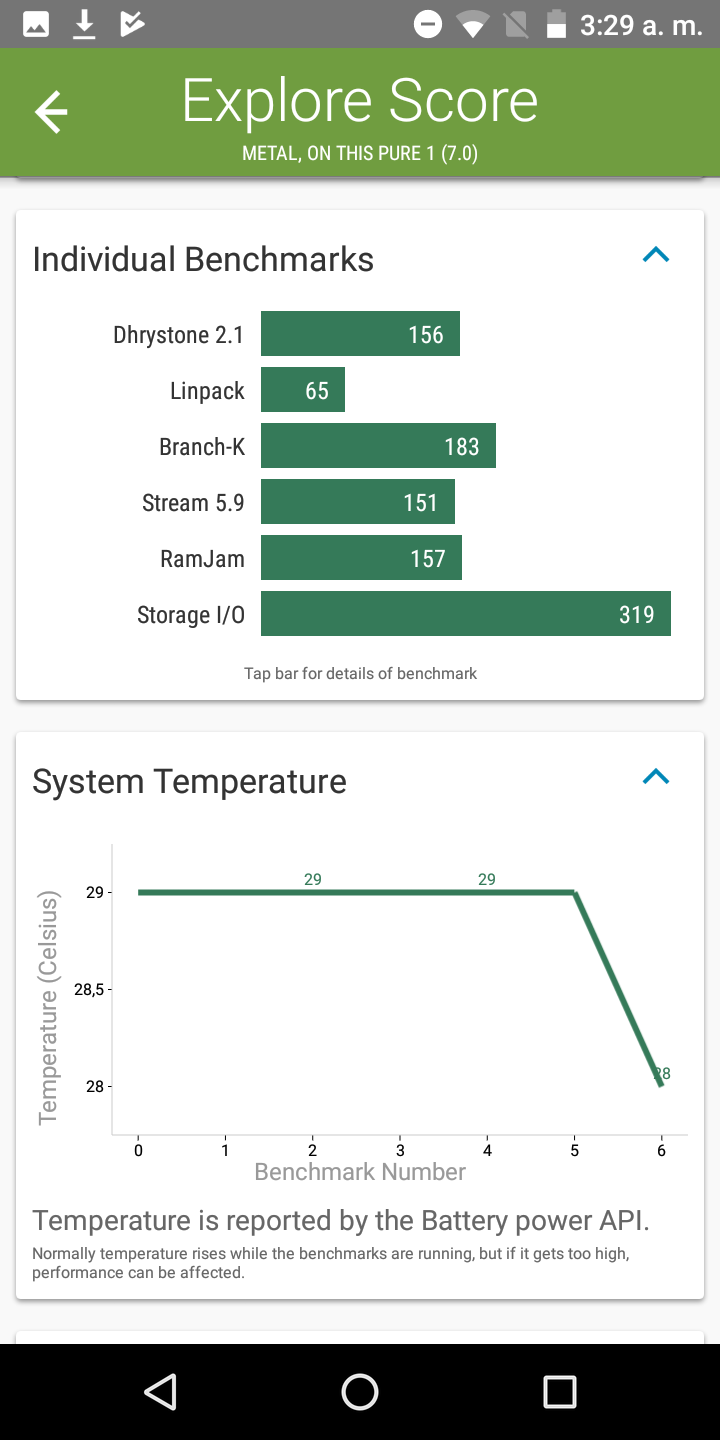
Task: Tap the image notification icon
Action: (x=36, y=24)
